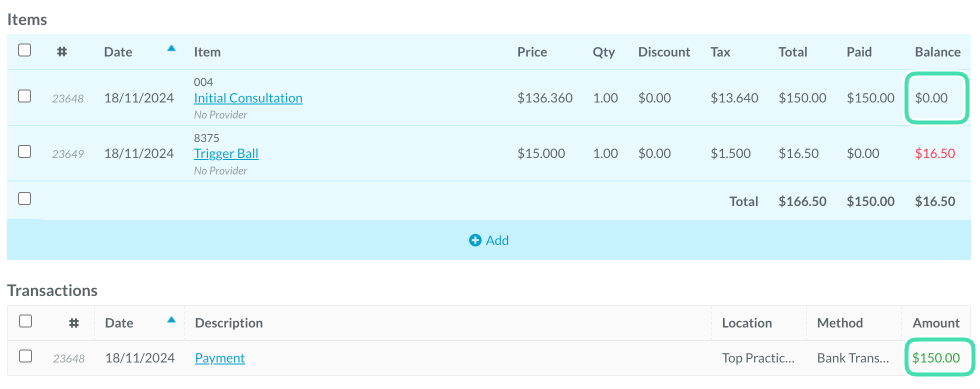This screenshot has height=389, width=980.
Task: Click the hash column icon in Transactions header
Action: [x=74, y=323]
